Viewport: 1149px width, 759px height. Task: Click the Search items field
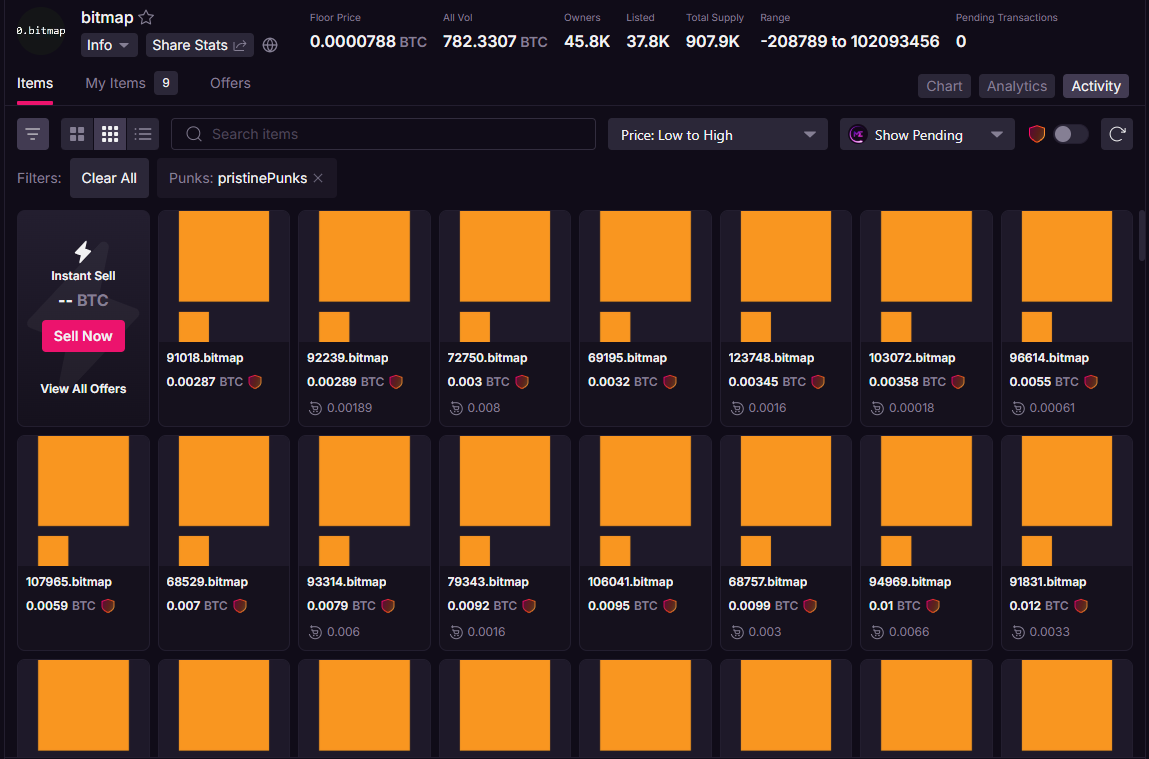(383, 134)
